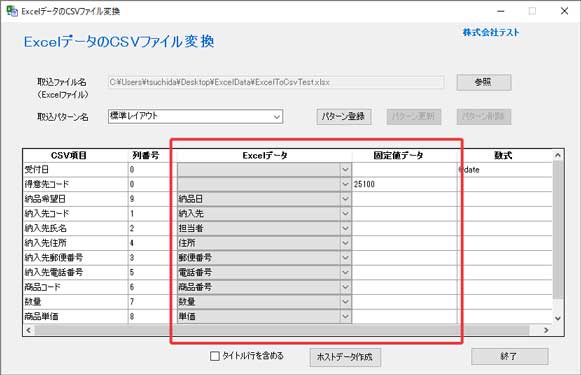Select the 商品単価 CSV item cell
581x375 pixels.
[76, 316]
